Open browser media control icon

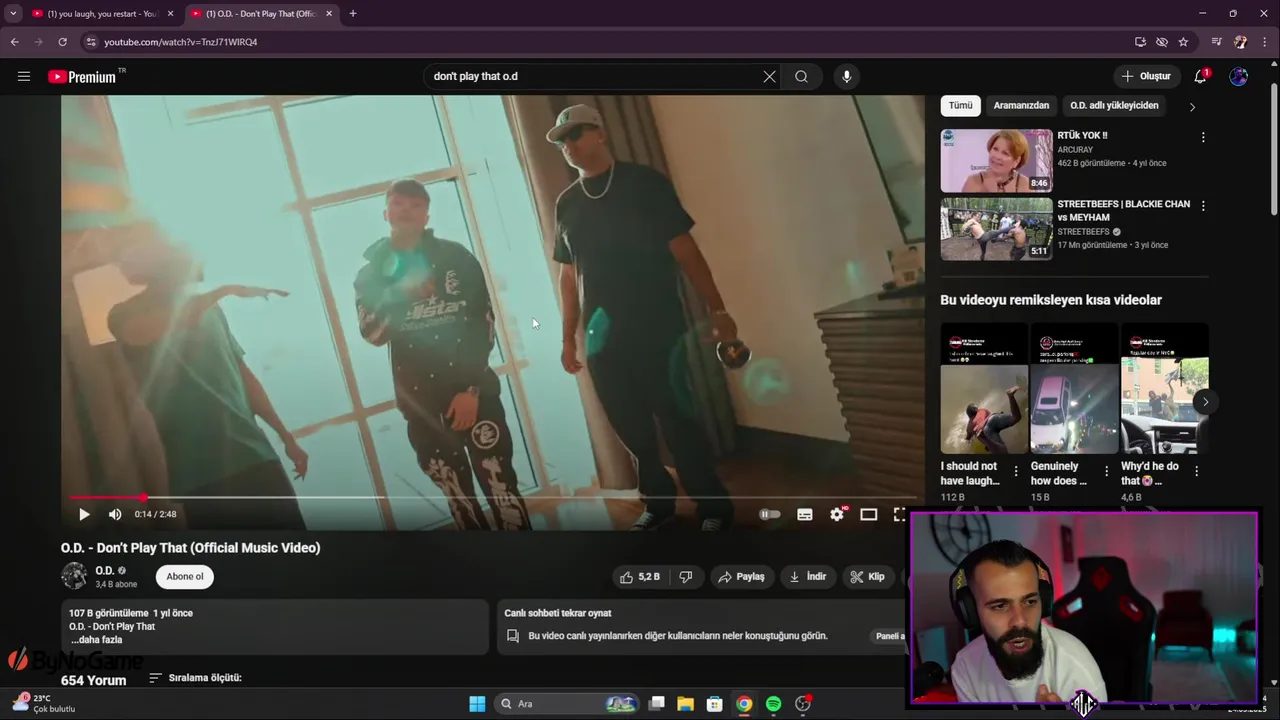1216,42
